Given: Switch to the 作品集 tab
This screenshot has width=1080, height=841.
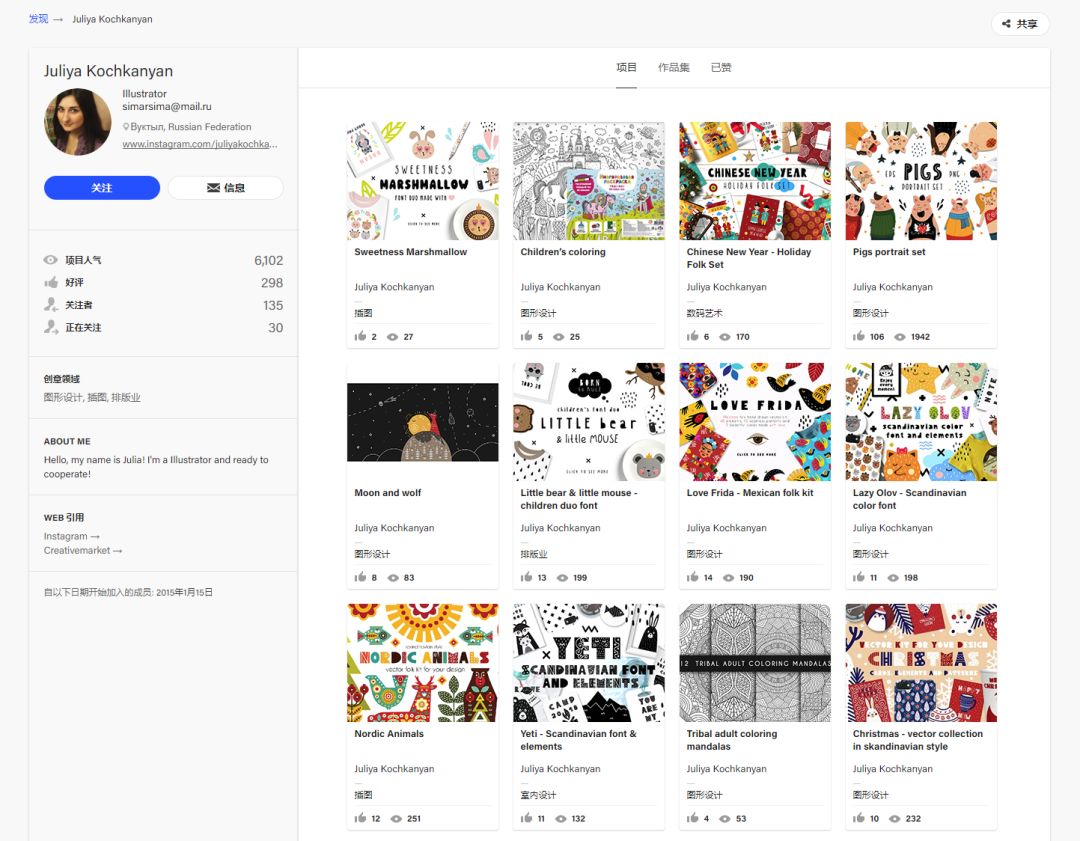Looking at the screenshot, I should click(673, 68).
